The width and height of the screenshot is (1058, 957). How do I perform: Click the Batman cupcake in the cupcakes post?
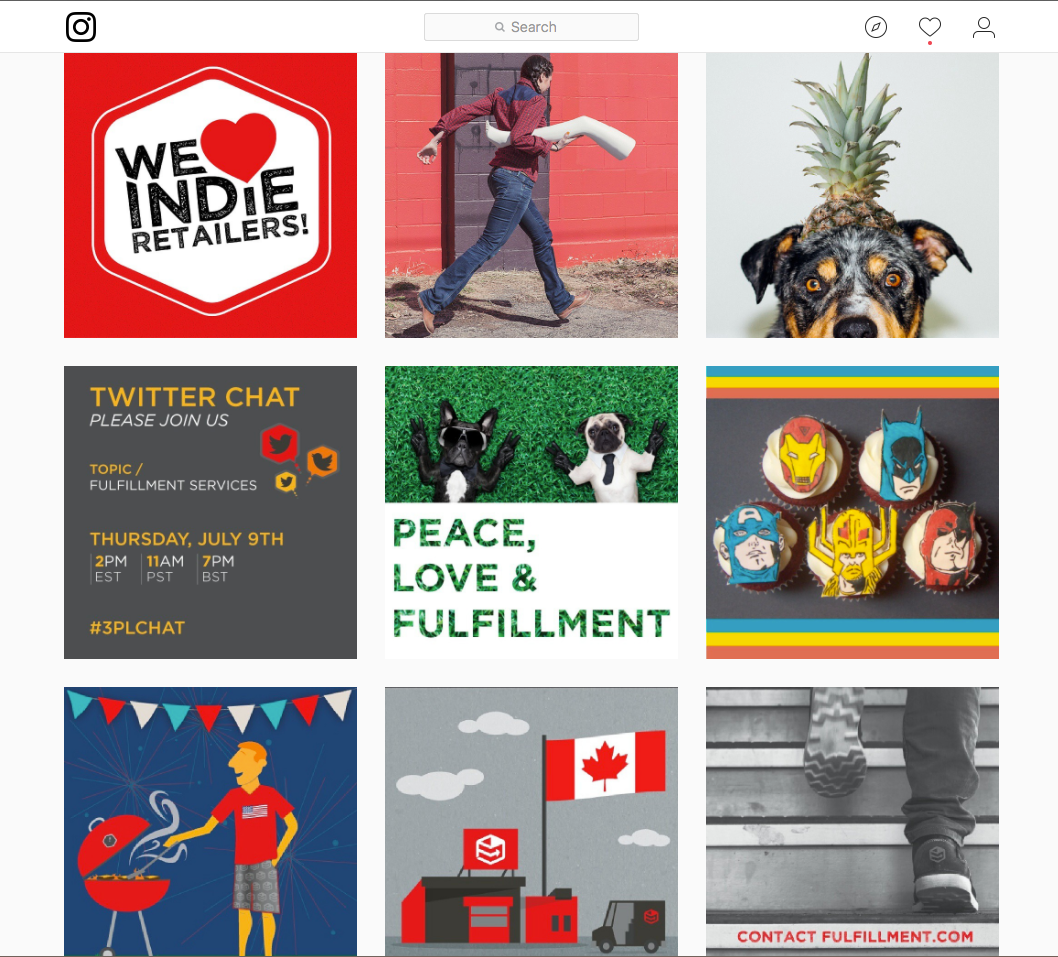[903, 458]
